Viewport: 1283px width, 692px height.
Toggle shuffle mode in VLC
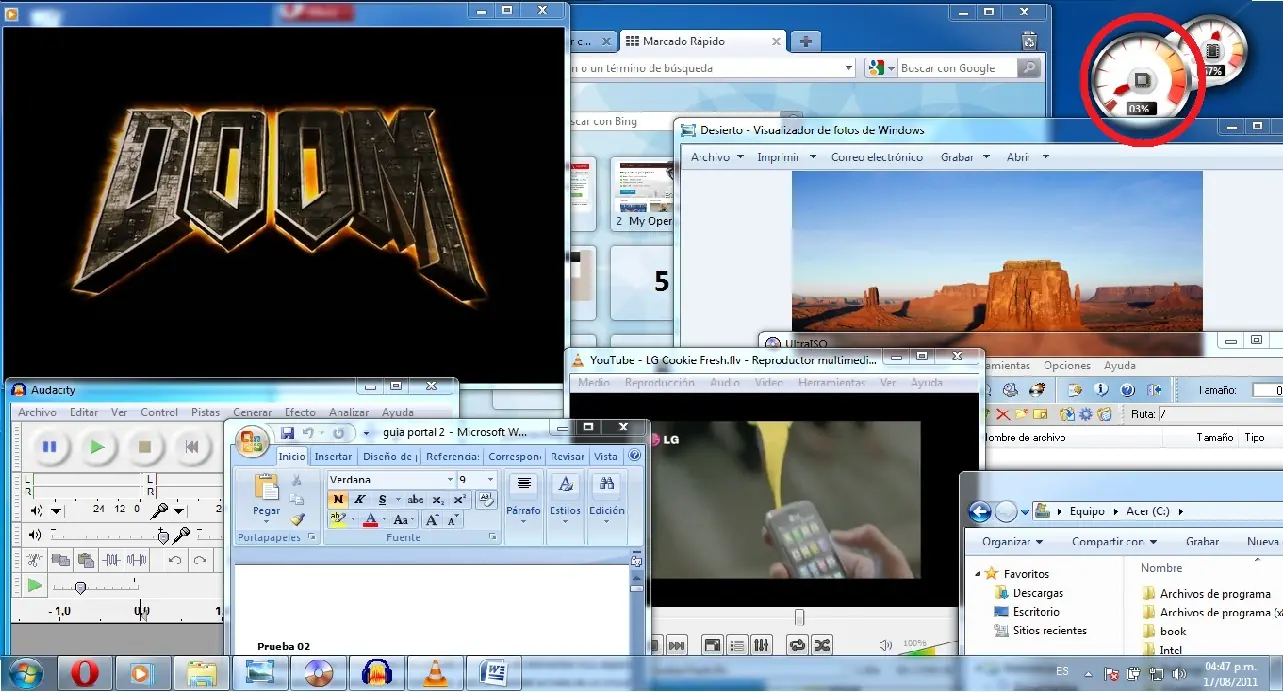822,645
